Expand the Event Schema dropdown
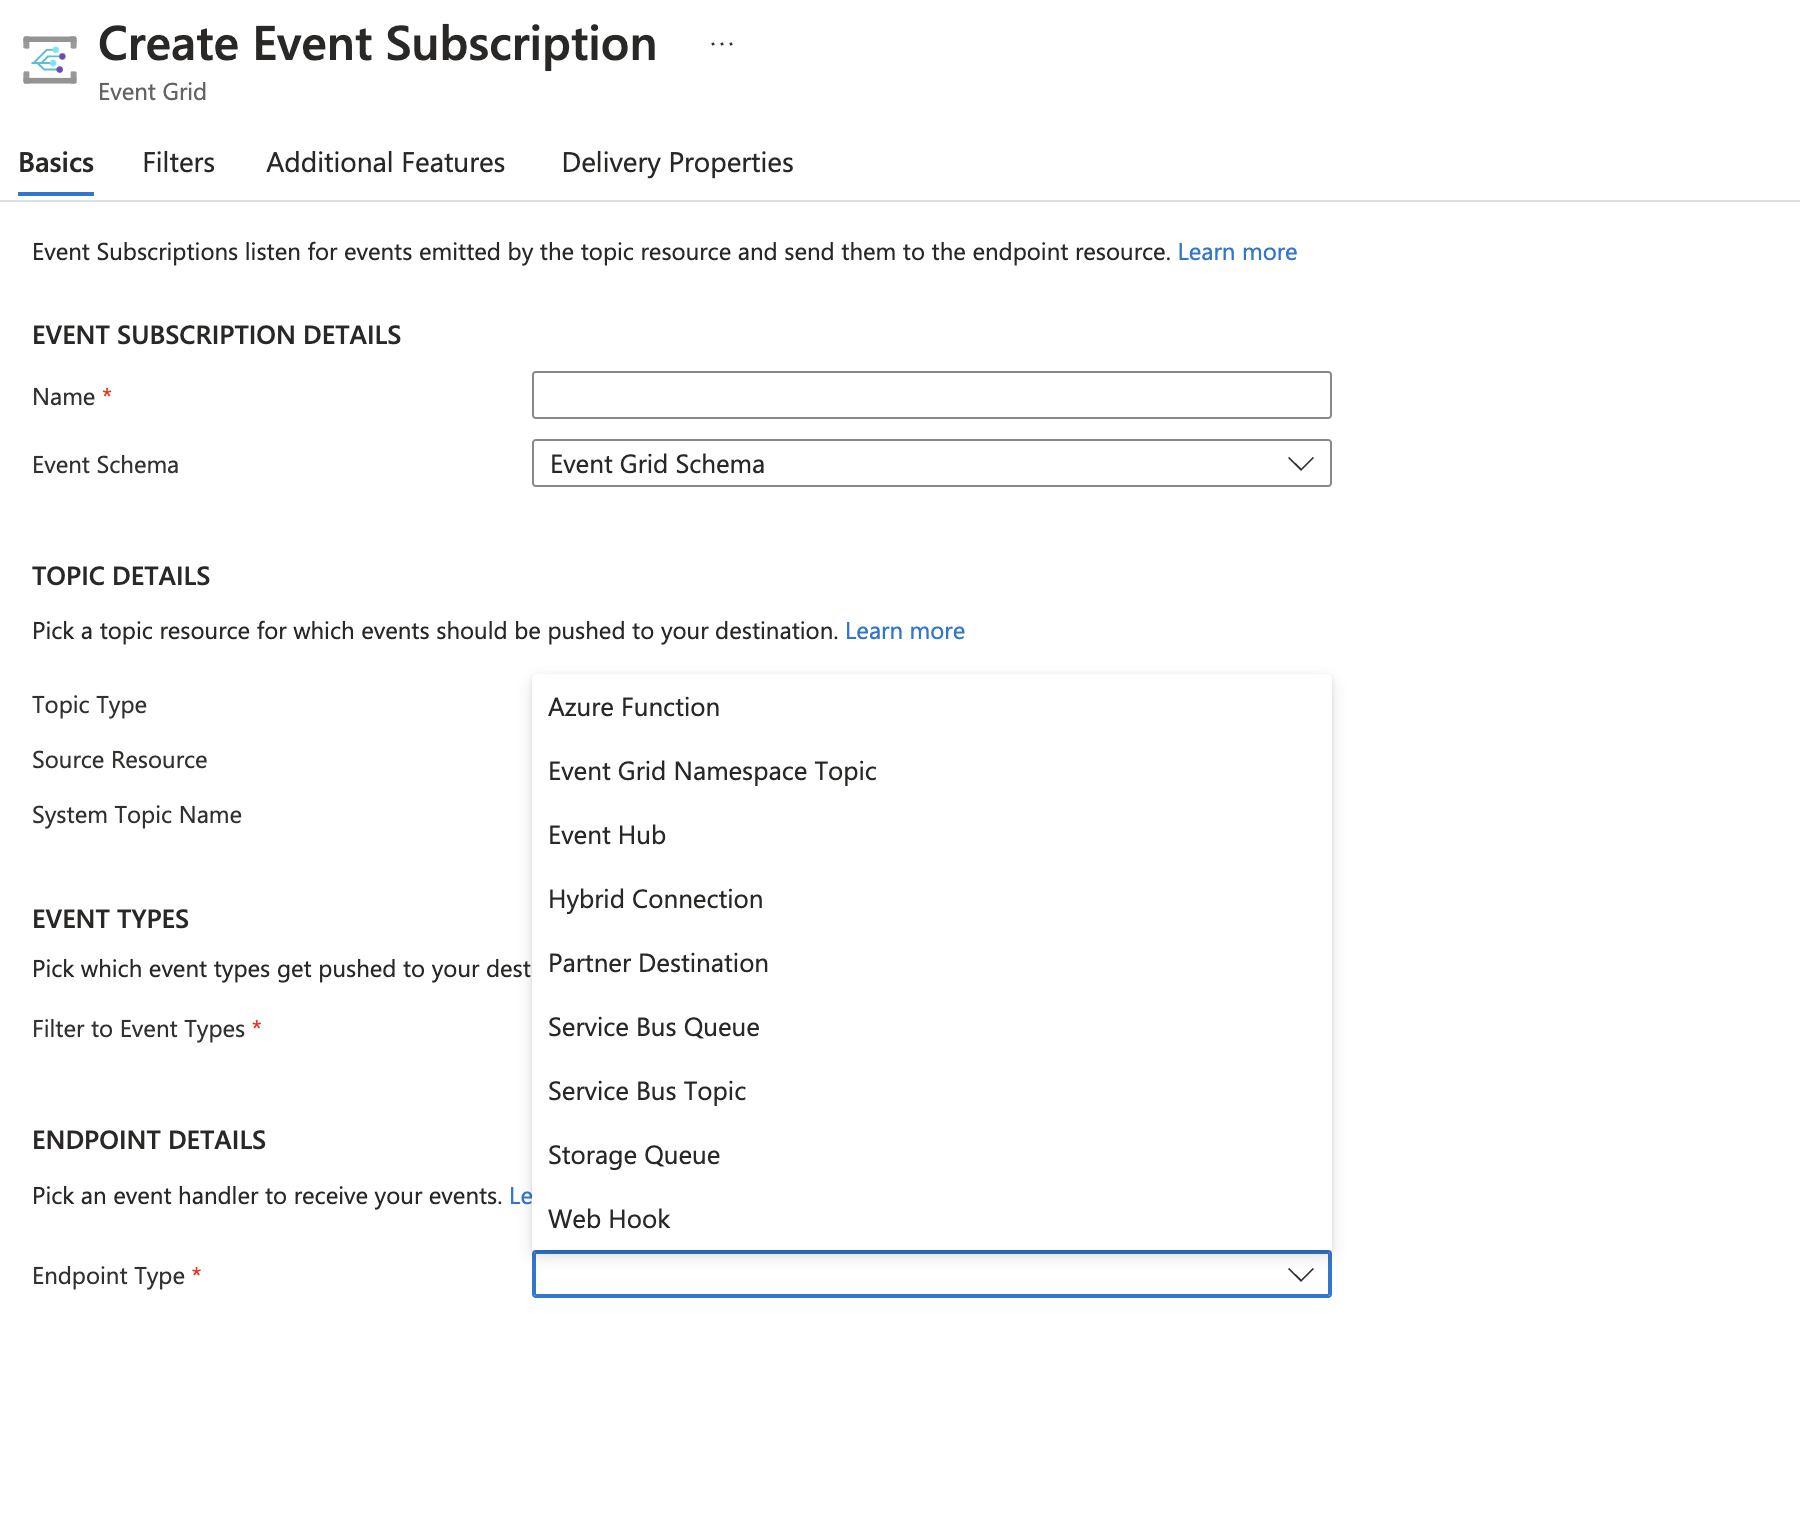 [931, 464]
